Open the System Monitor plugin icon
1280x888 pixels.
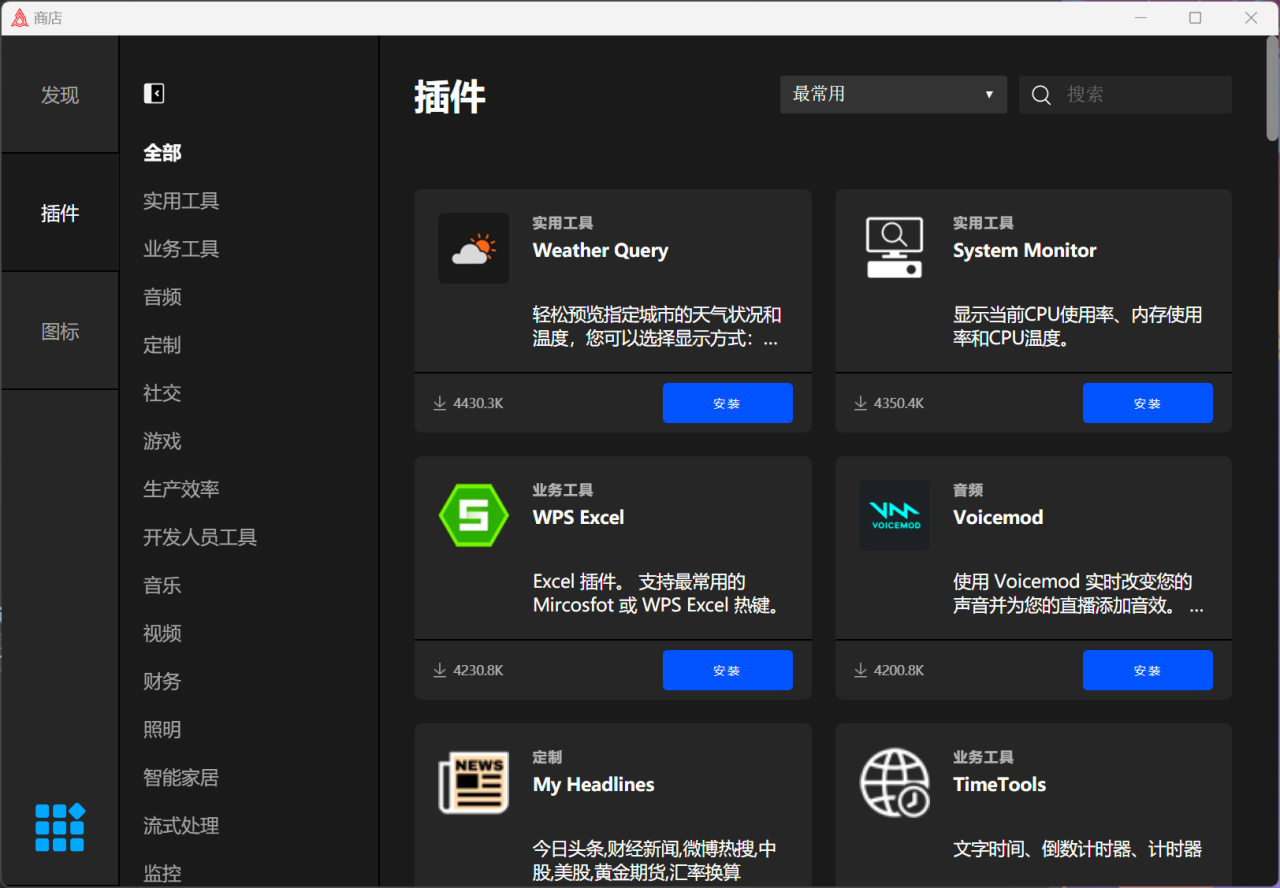pos(894,248)
